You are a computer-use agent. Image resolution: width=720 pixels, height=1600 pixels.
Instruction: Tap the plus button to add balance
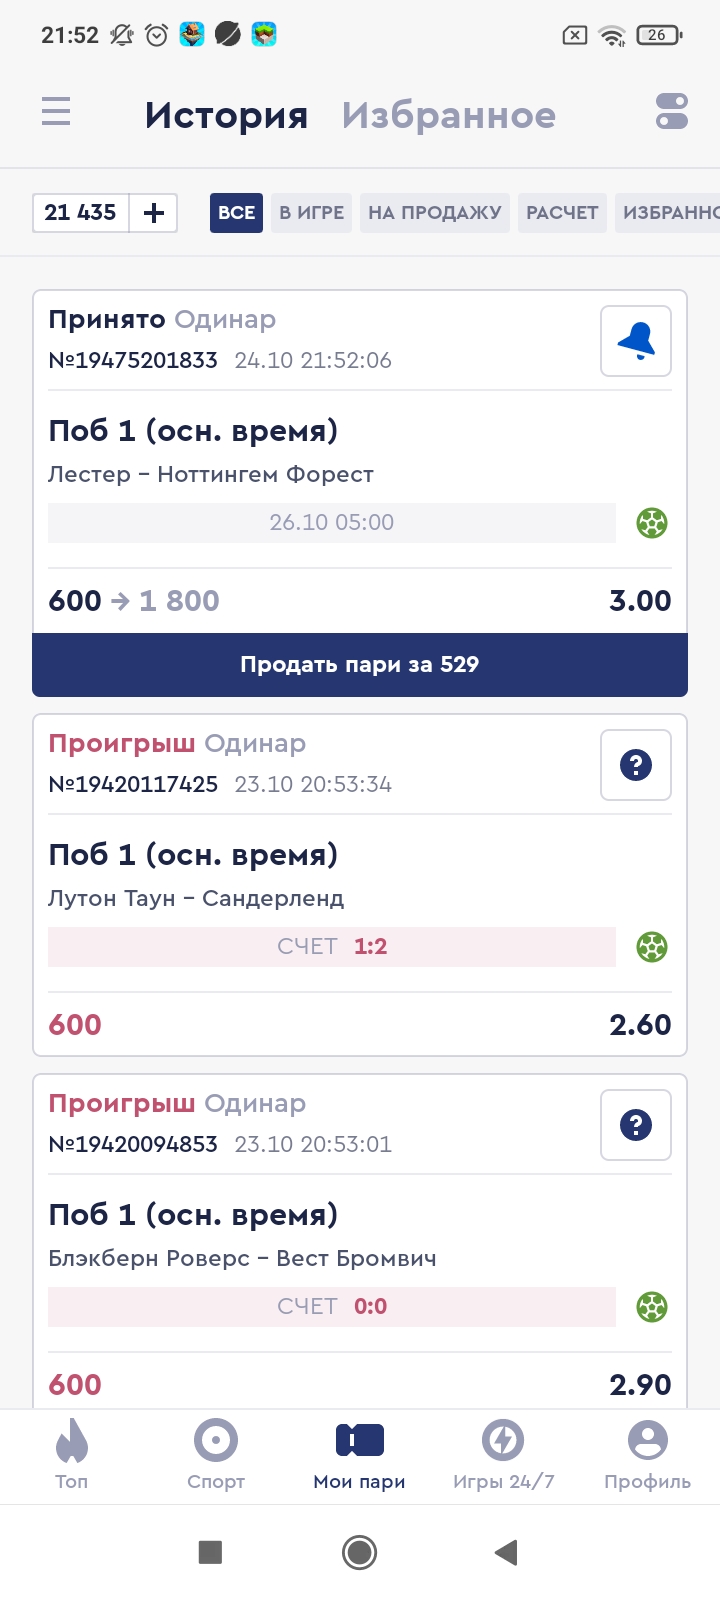click(154, 213)
